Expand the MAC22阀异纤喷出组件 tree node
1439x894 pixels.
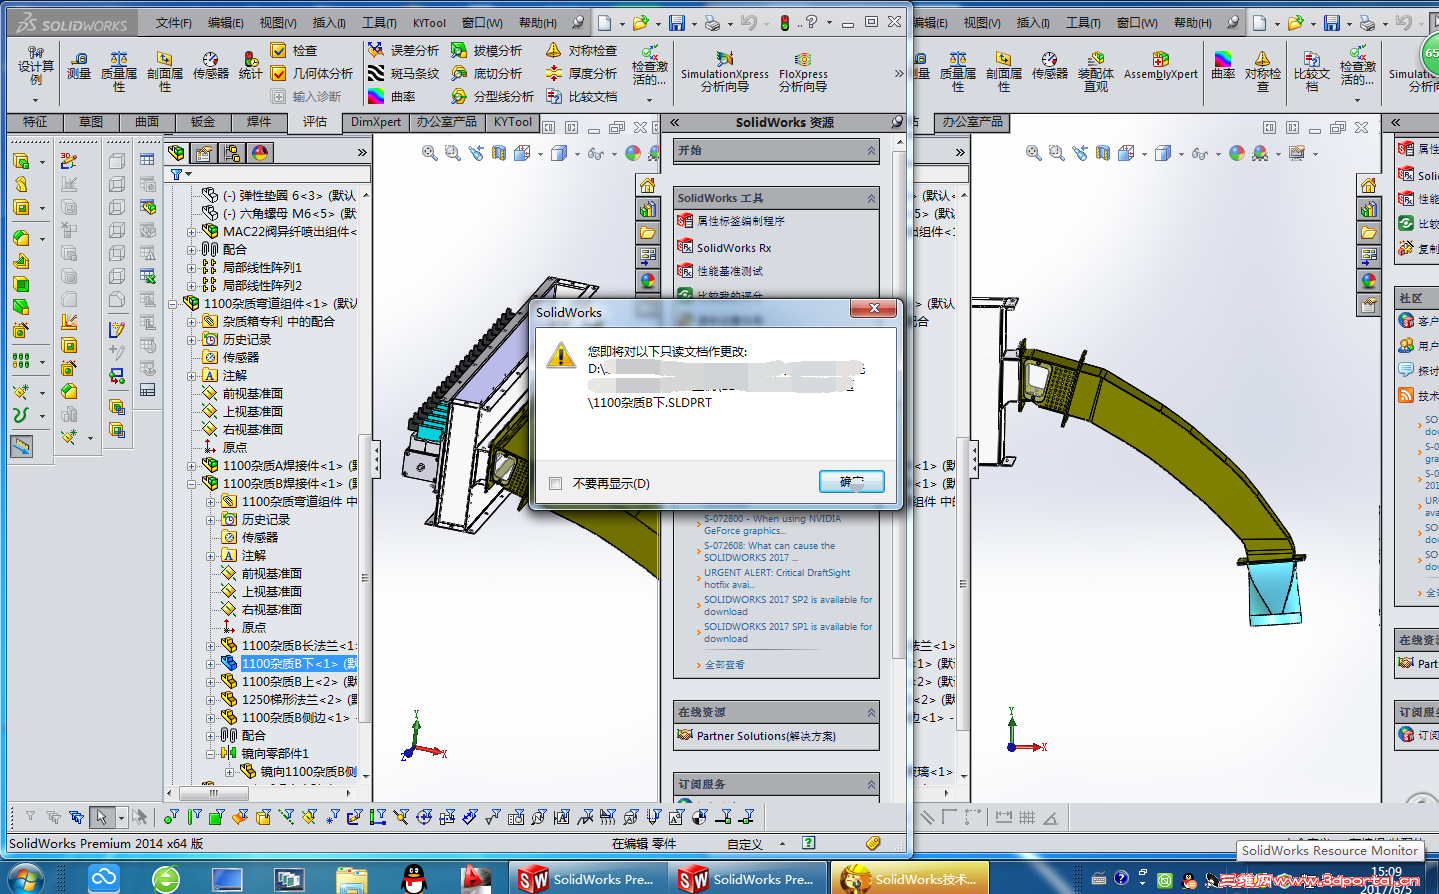[192, 231]
